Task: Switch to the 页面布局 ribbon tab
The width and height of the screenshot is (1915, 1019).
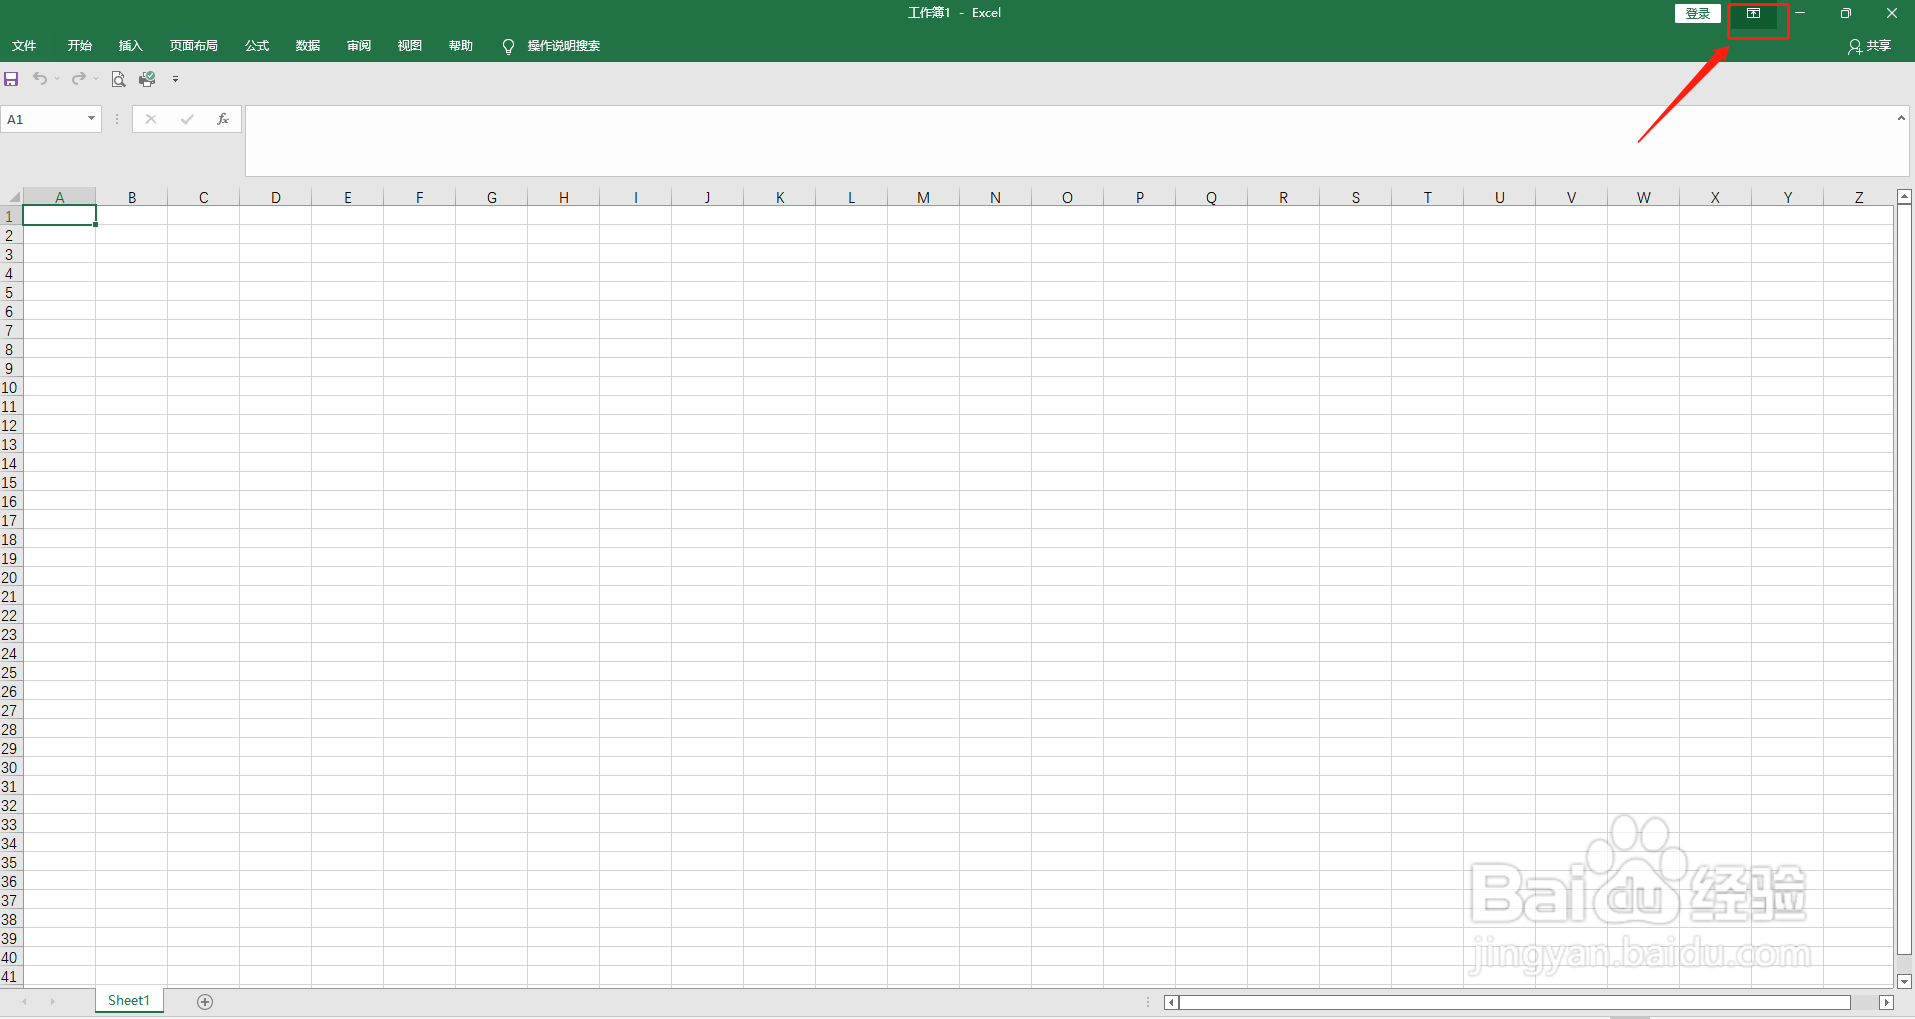Action: (x=194, y=46)
